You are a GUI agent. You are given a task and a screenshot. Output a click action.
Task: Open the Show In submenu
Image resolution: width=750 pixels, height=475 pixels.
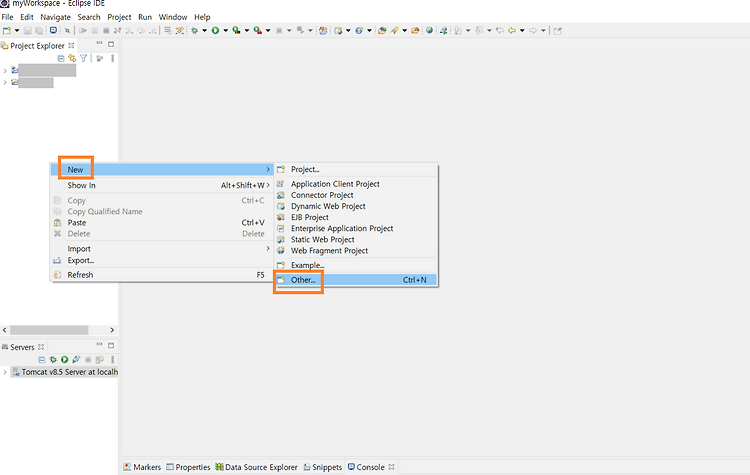coord(162,185)
